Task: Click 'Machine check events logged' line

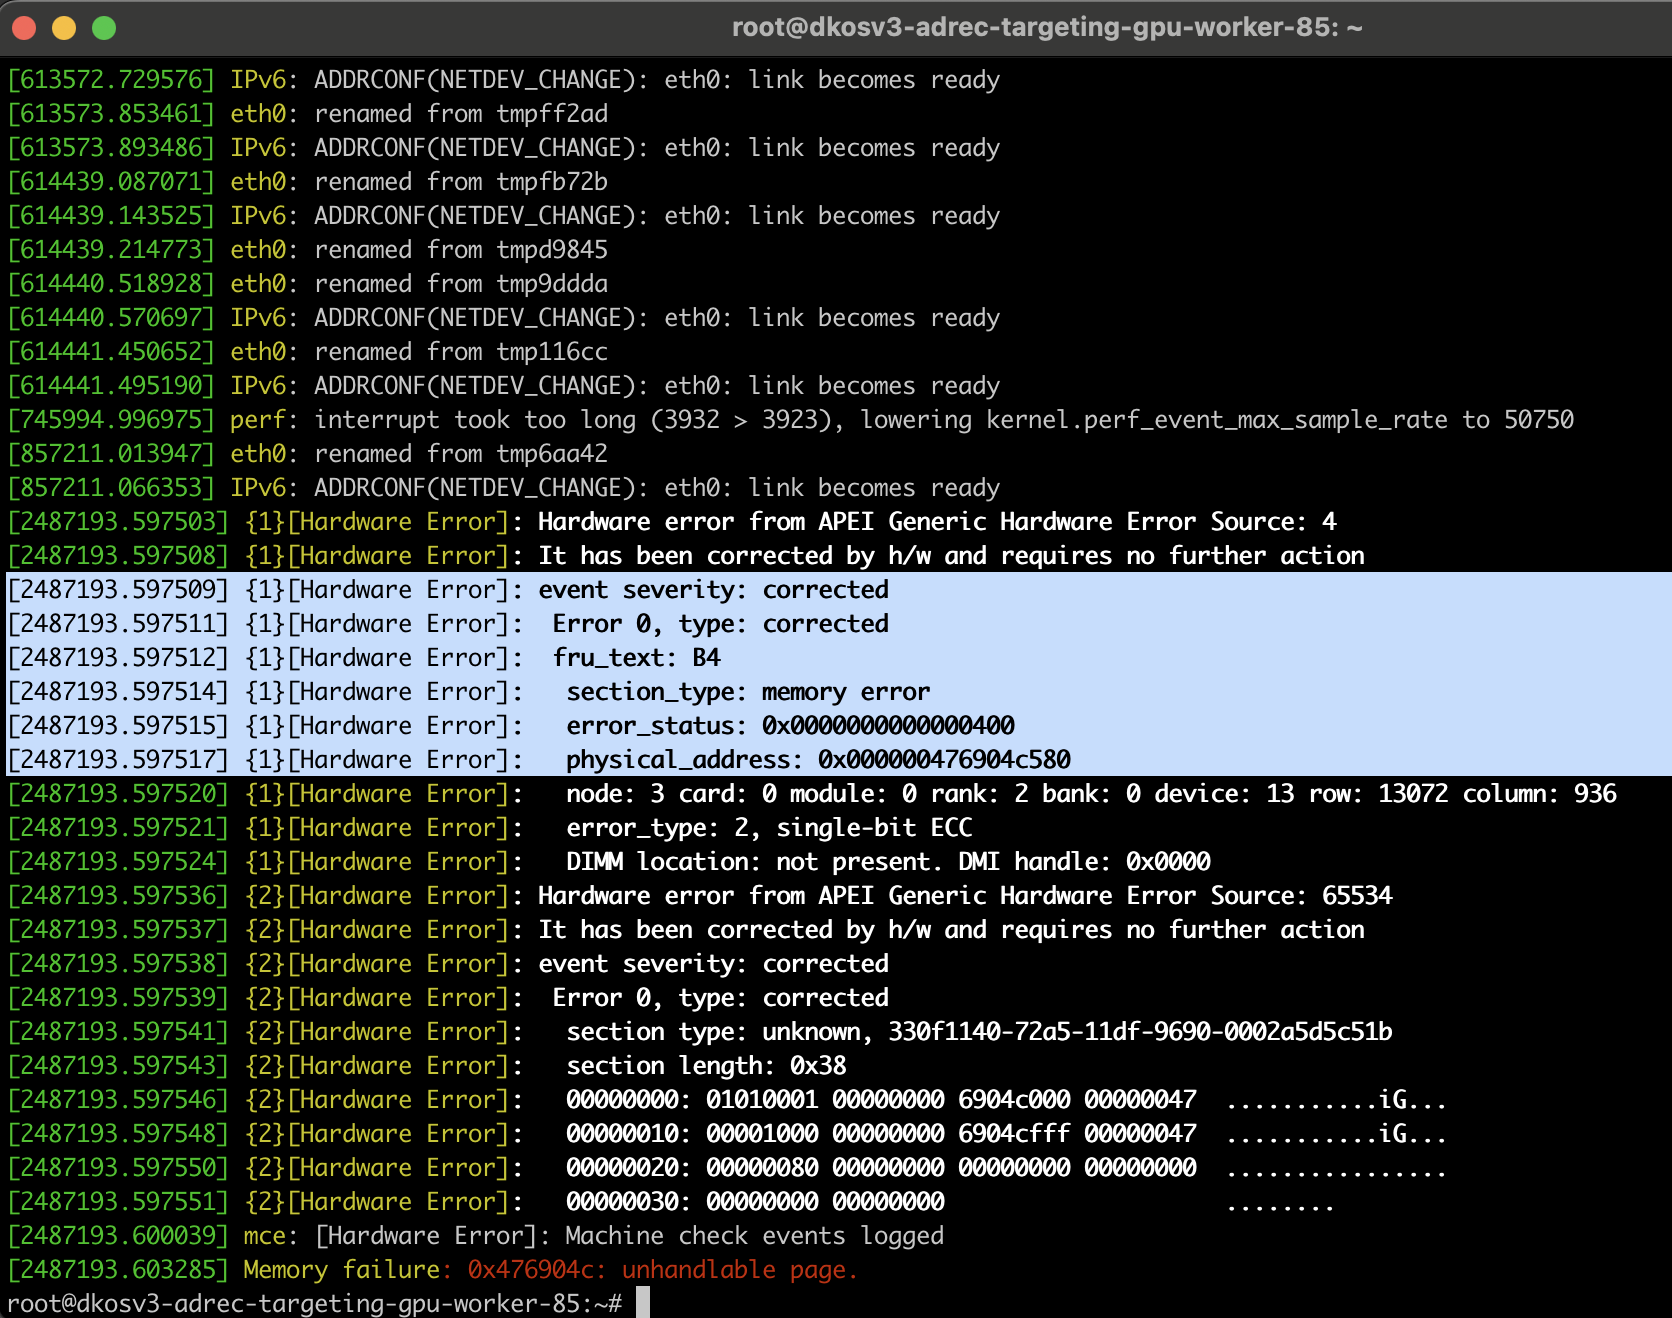Action: point(476,1236)
